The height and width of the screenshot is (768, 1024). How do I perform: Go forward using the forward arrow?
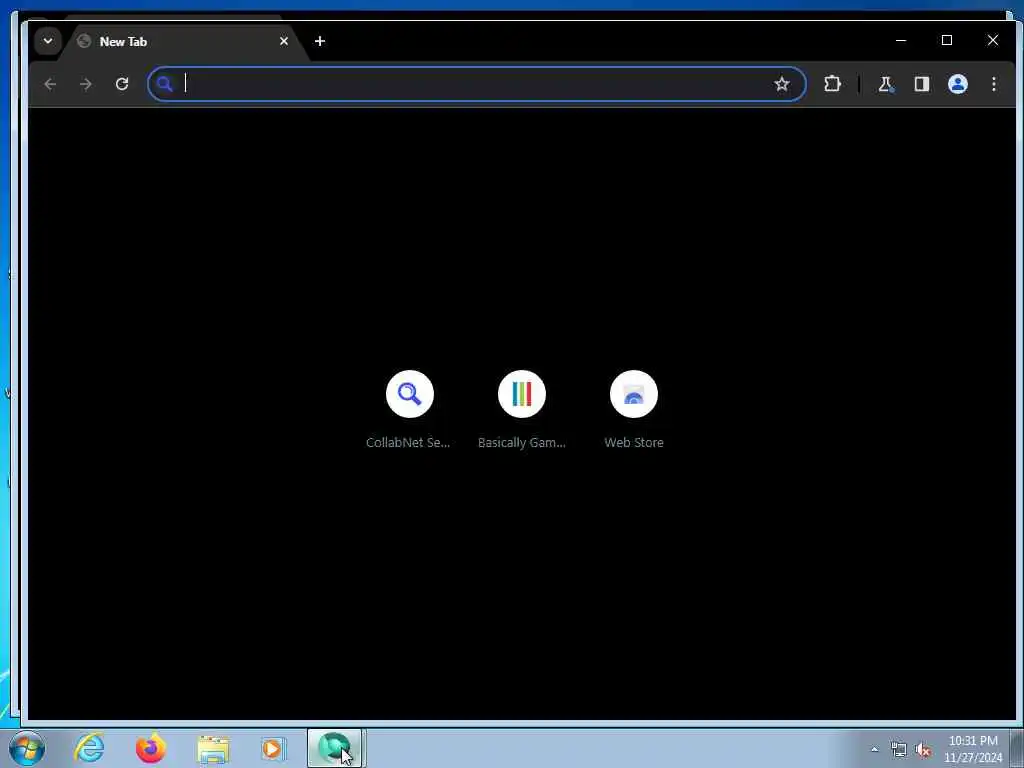pyautogui.click(x=86, y=84)
